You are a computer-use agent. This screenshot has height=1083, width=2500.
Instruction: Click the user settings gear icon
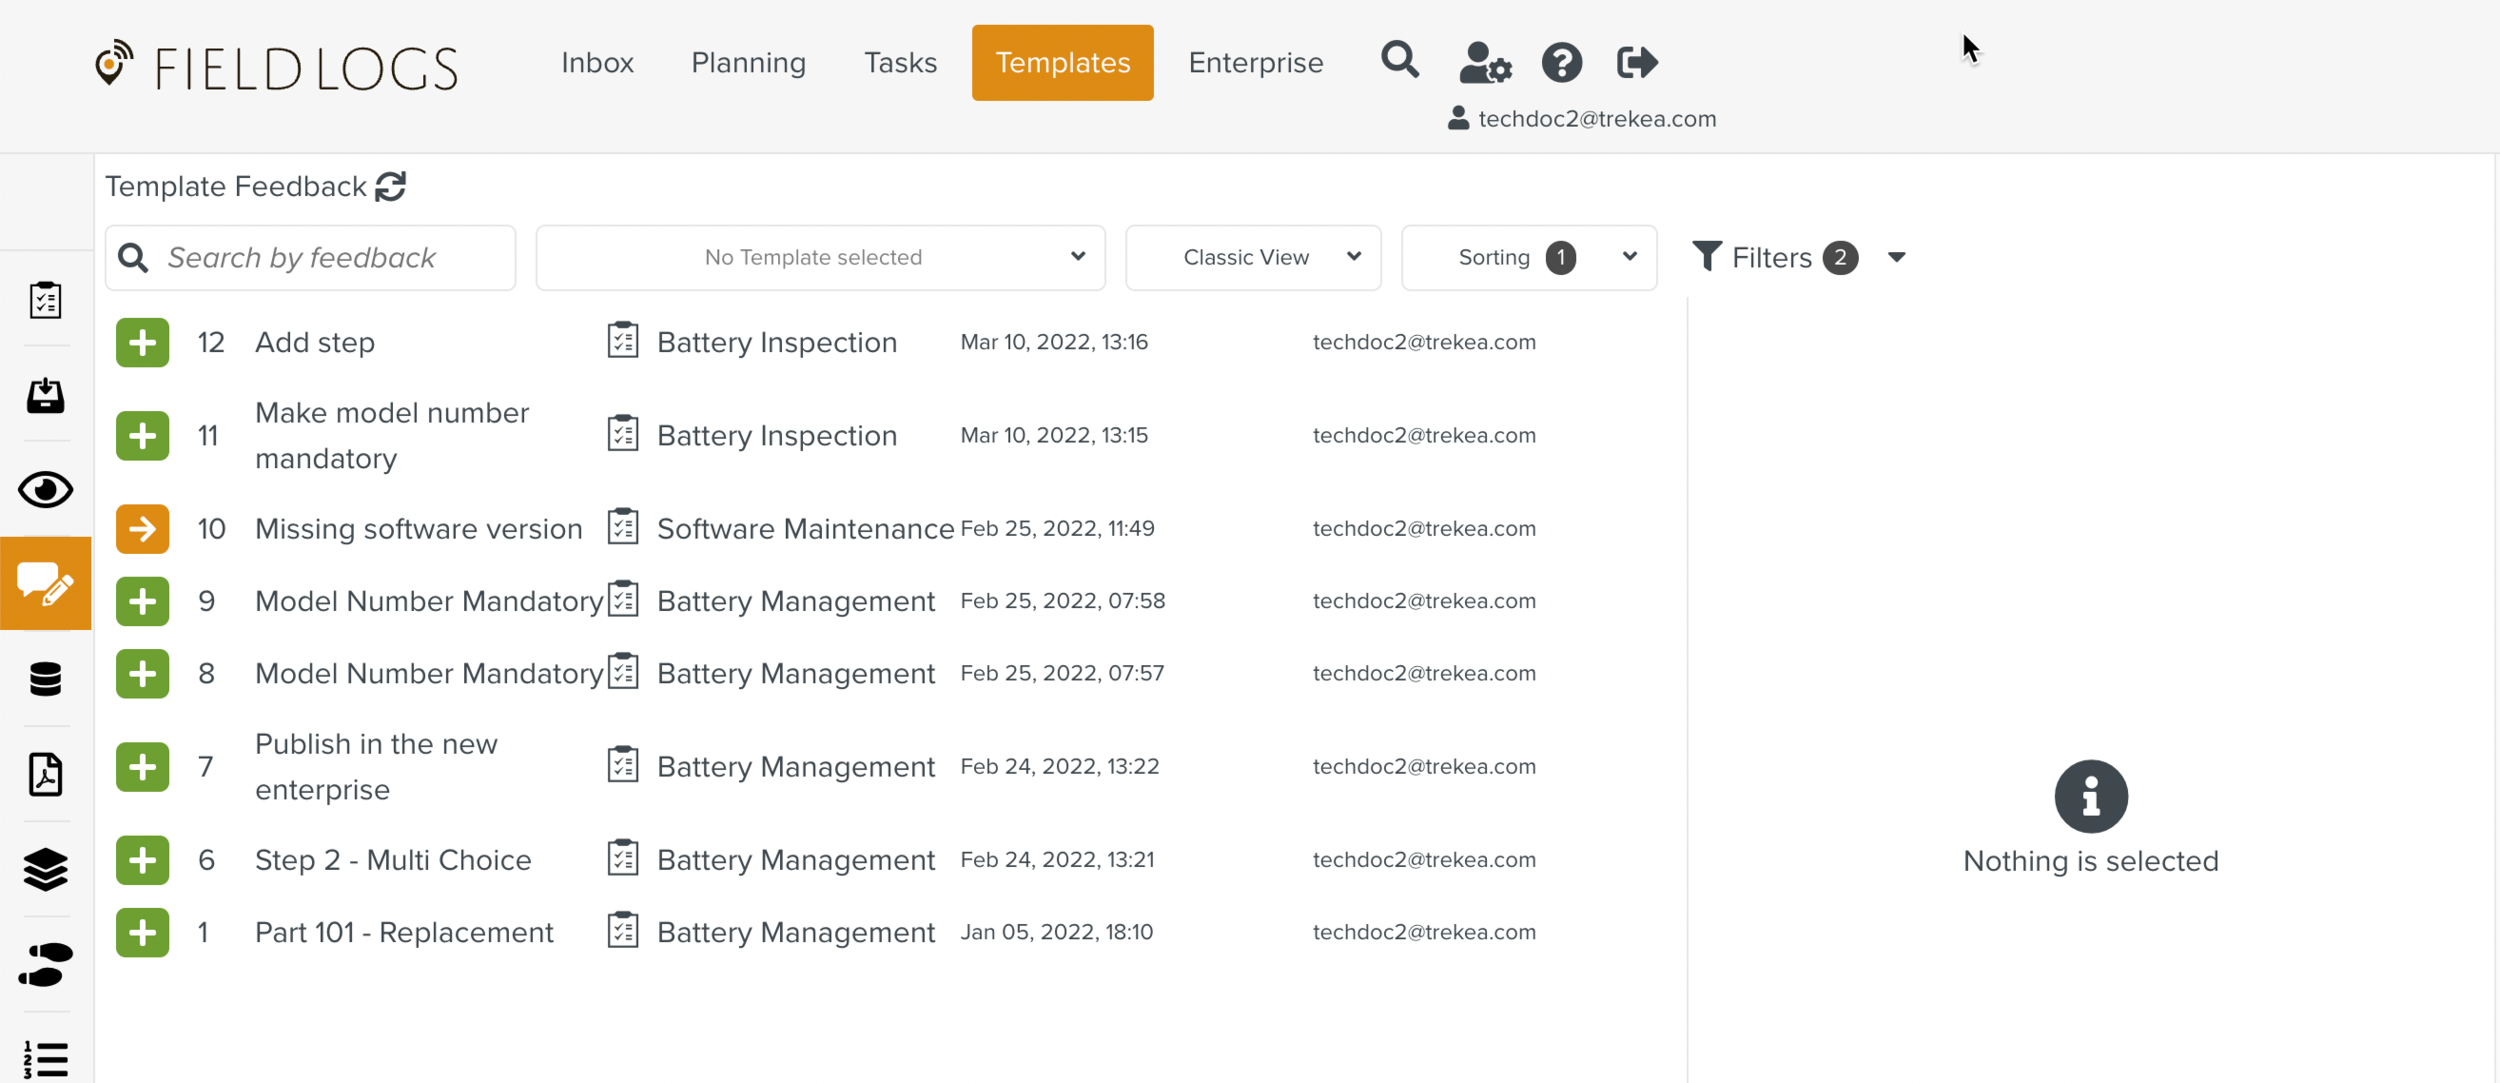point(1484,63)
